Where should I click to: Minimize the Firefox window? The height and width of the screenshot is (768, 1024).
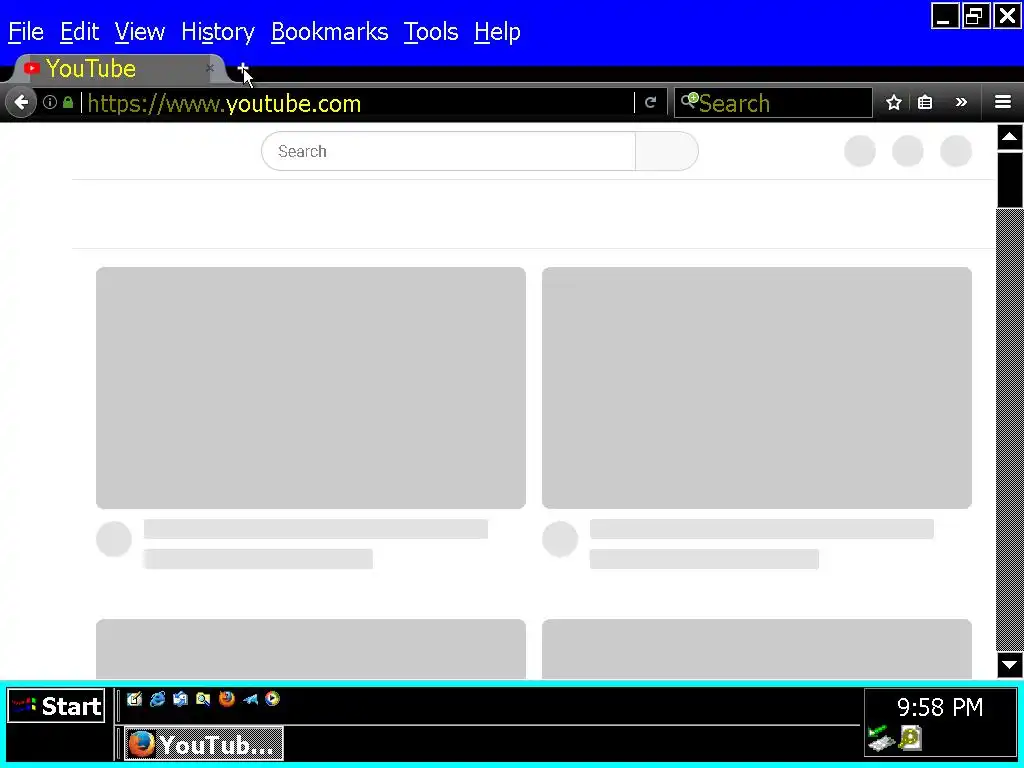point(944,16)
